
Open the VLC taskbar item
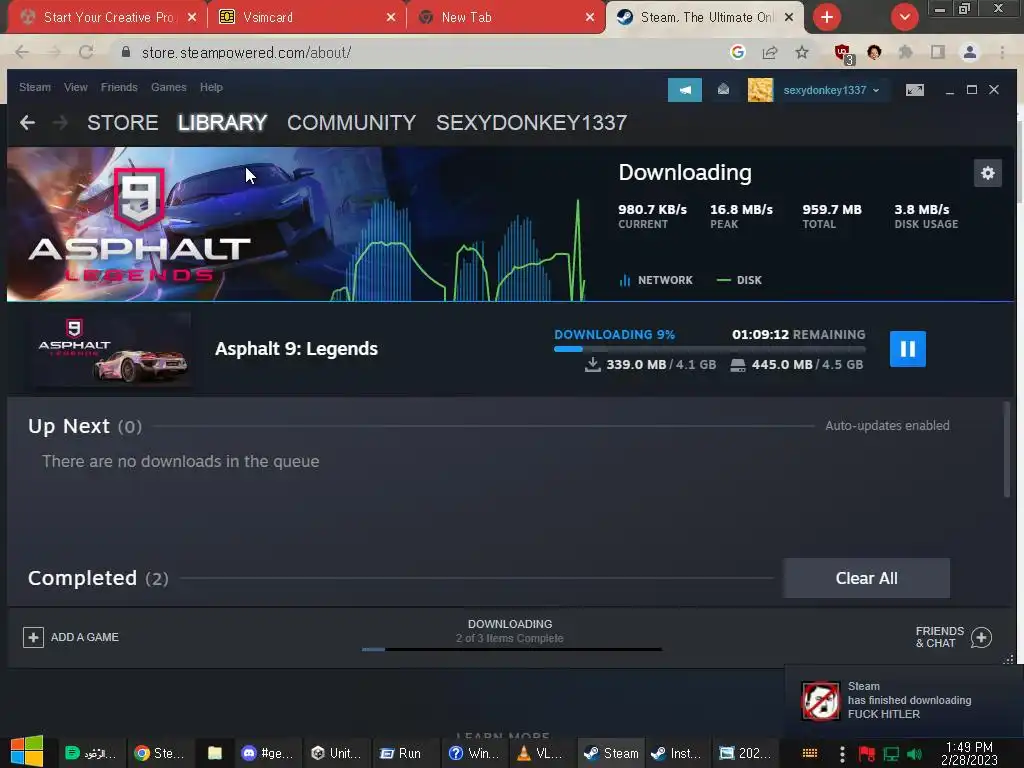tap(539, 753)
